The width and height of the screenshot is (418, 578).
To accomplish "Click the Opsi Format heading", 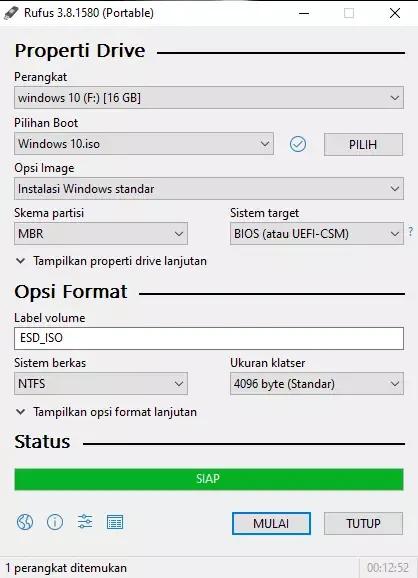I will pos(71,292).
